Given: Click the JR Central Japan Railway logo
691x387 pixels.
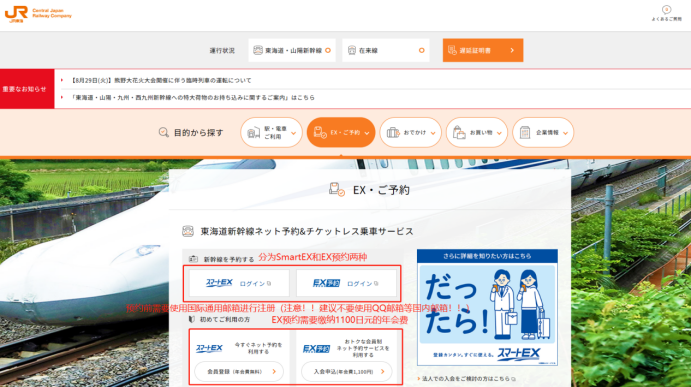Looking at the screenshot, I should coord(38,14).
